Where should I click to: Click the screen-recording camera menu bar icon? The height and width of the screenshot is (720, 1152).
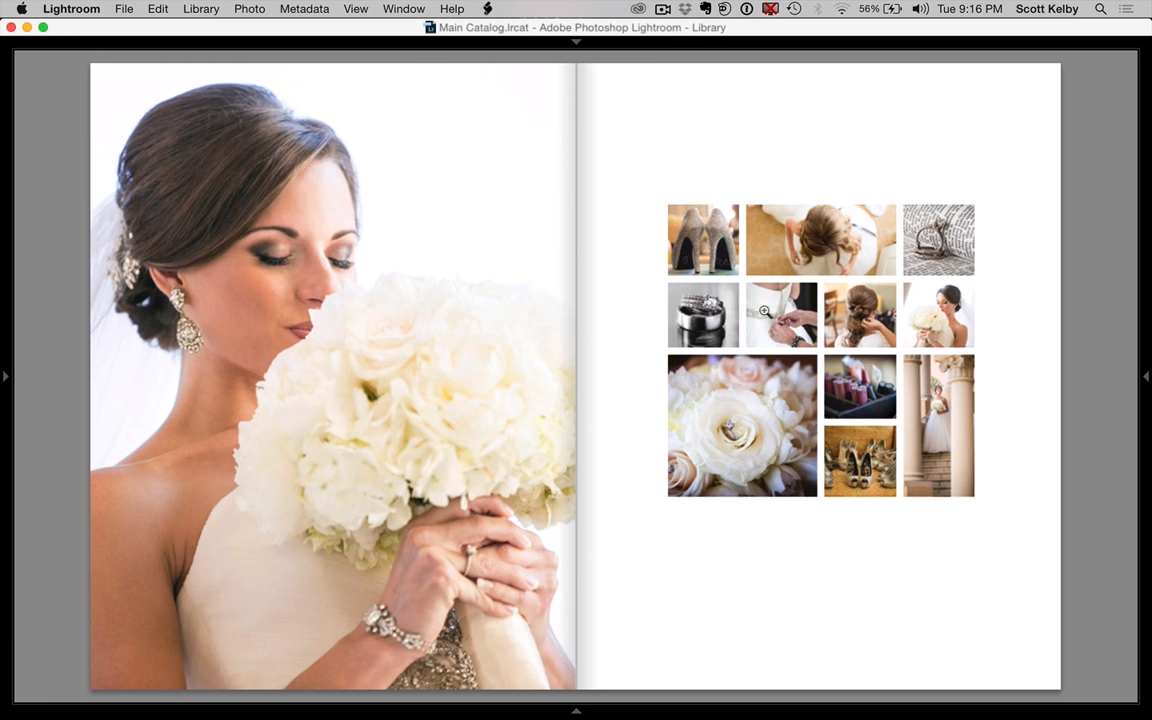[662, 9]
